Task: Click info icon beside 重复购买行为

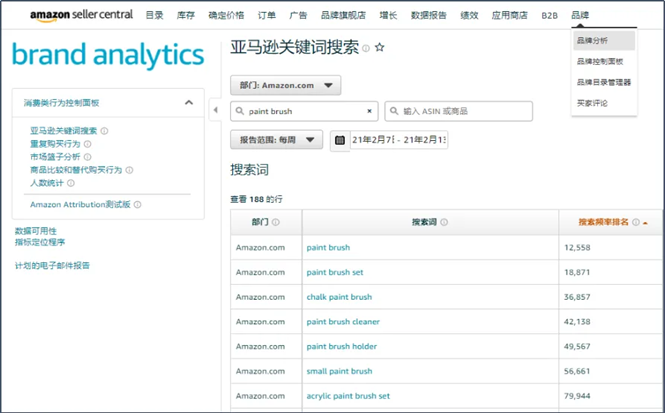Action: click(87, 144)
